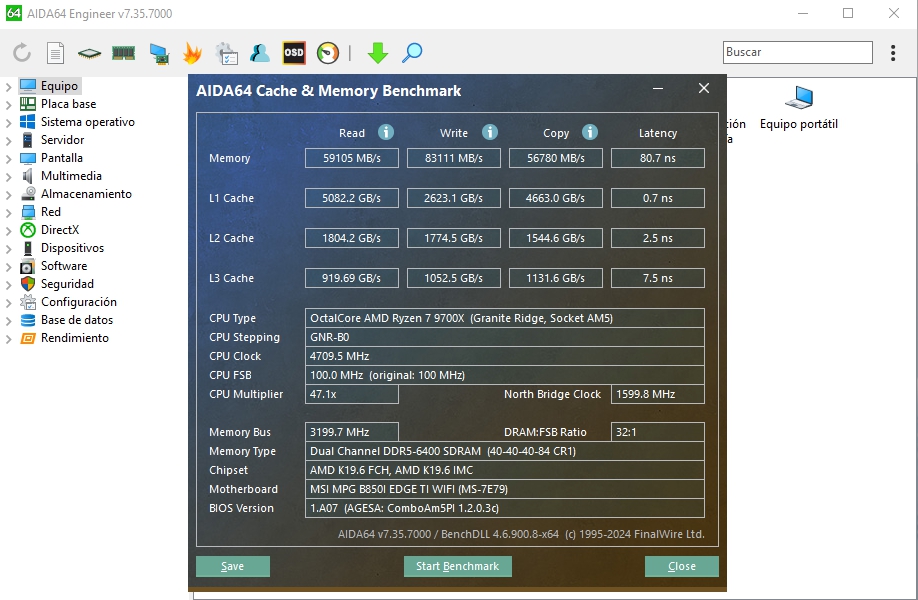Click the Read info icon

coord(386,132)
